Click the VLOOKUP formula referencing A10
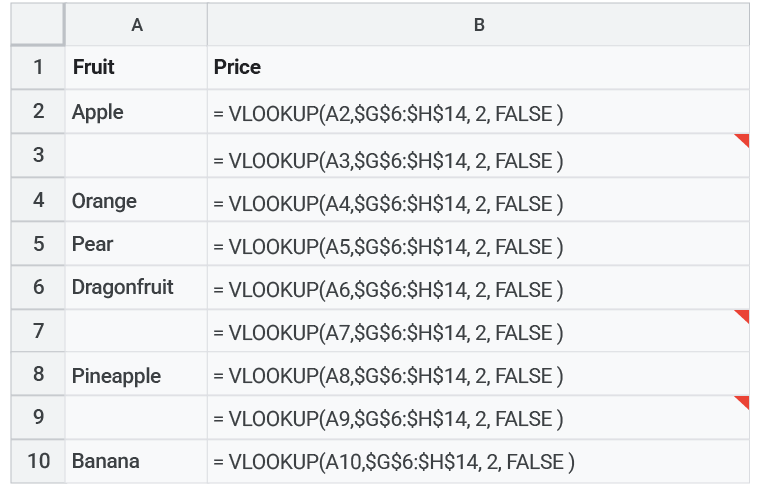 (x=394, y=462)
